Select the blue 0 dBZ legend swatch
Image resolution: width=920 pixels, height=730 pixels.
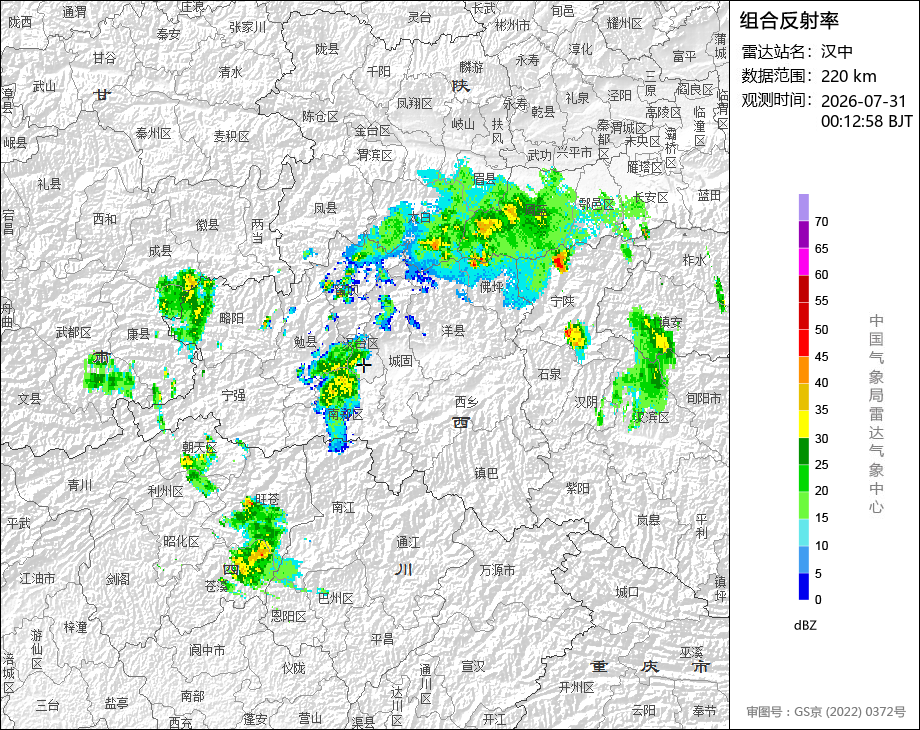[x=804, y=586]
